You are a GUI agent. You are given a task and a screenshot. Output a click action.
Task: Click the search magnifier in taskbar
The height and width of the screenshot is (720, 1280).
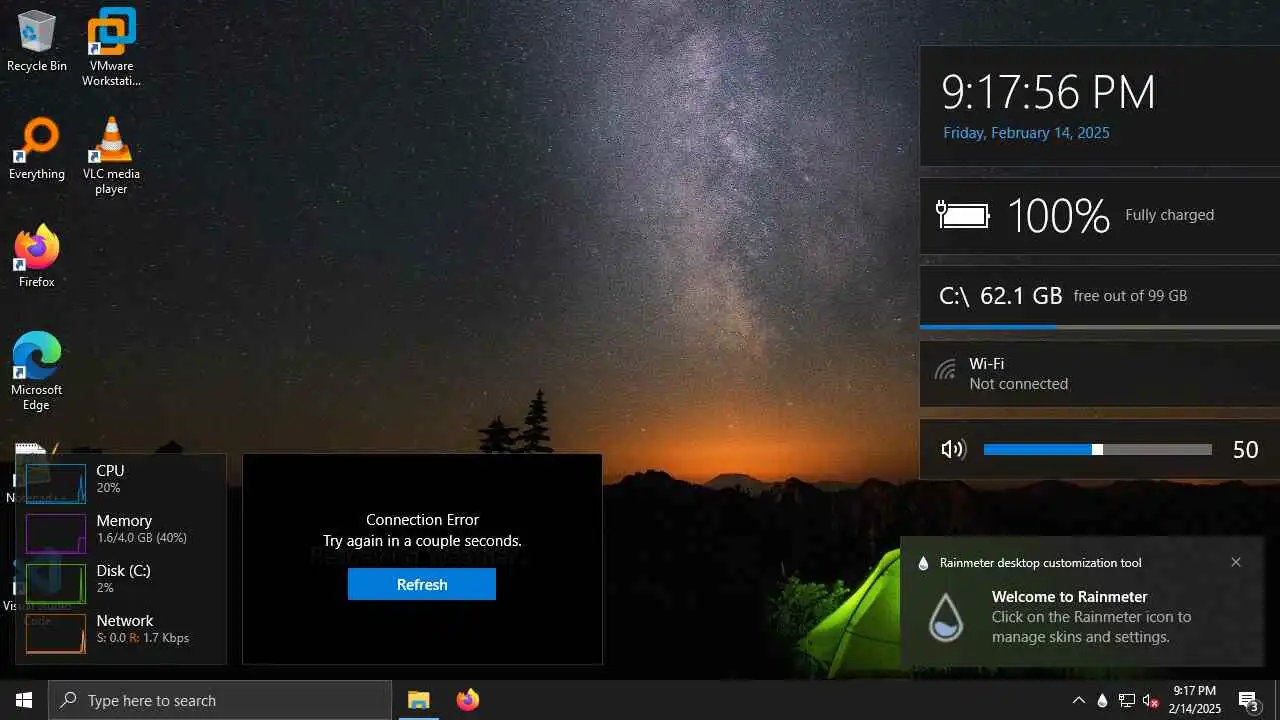[x=68, y=701]
